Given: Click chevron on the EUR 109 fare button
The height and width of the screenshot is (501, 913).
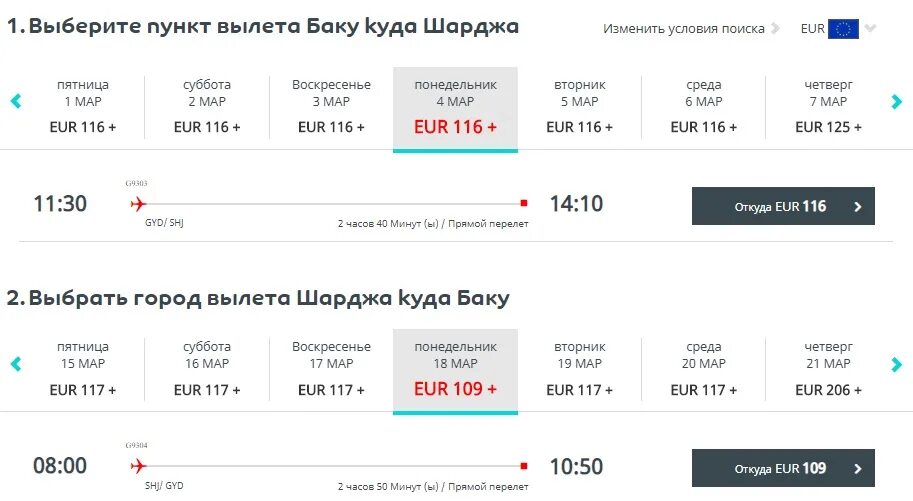Looking at the screenshot, I should click(858, 468).
